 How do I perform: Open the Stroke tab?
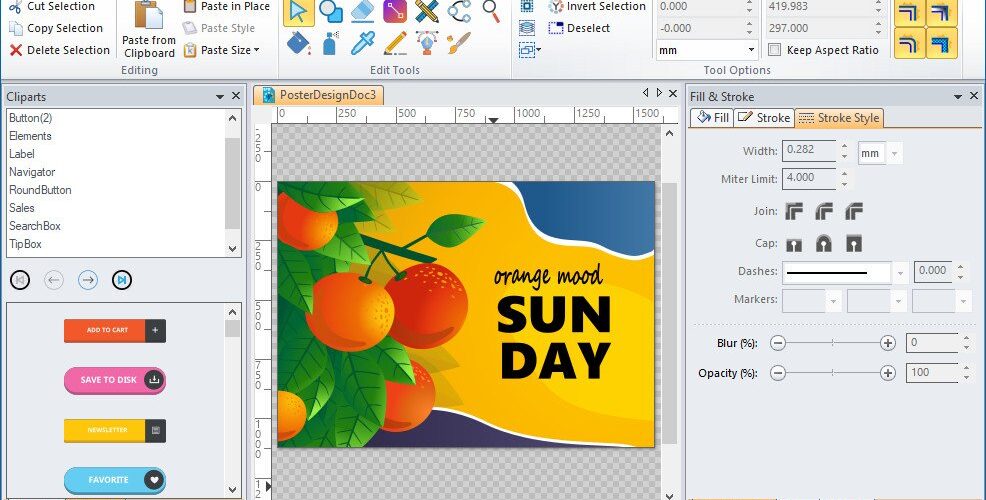coord(763,118)
